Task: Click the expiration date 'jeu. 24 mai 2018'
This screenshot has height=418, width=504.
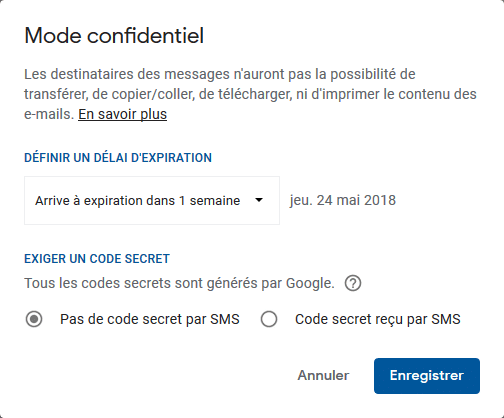Action: (343, 200)
